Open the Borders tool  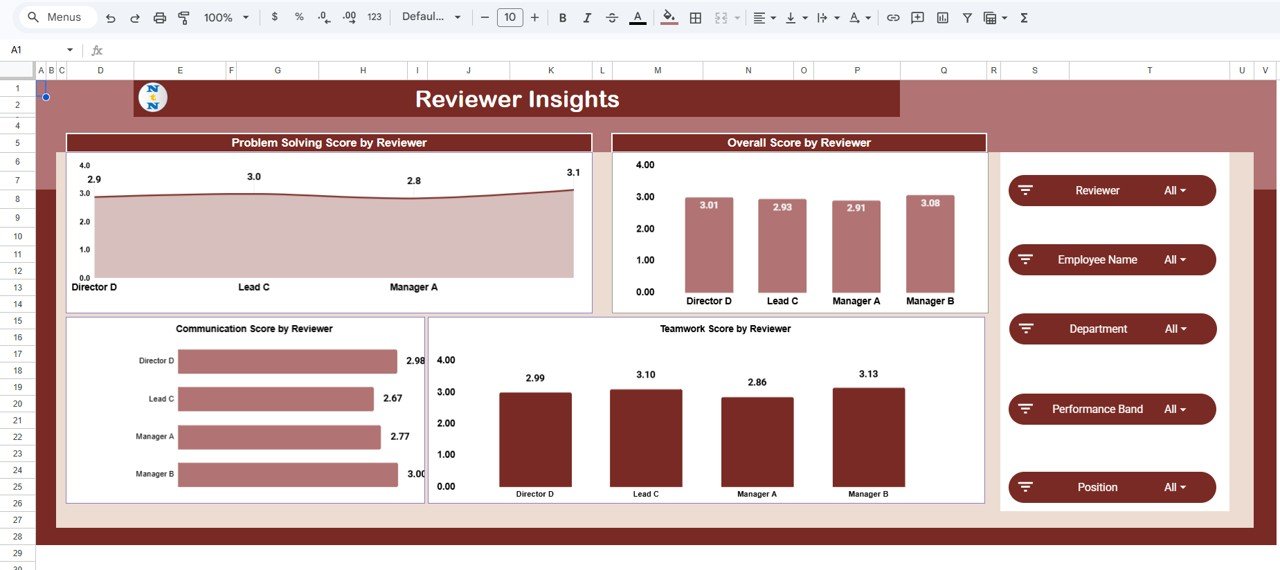coord(695,18)
